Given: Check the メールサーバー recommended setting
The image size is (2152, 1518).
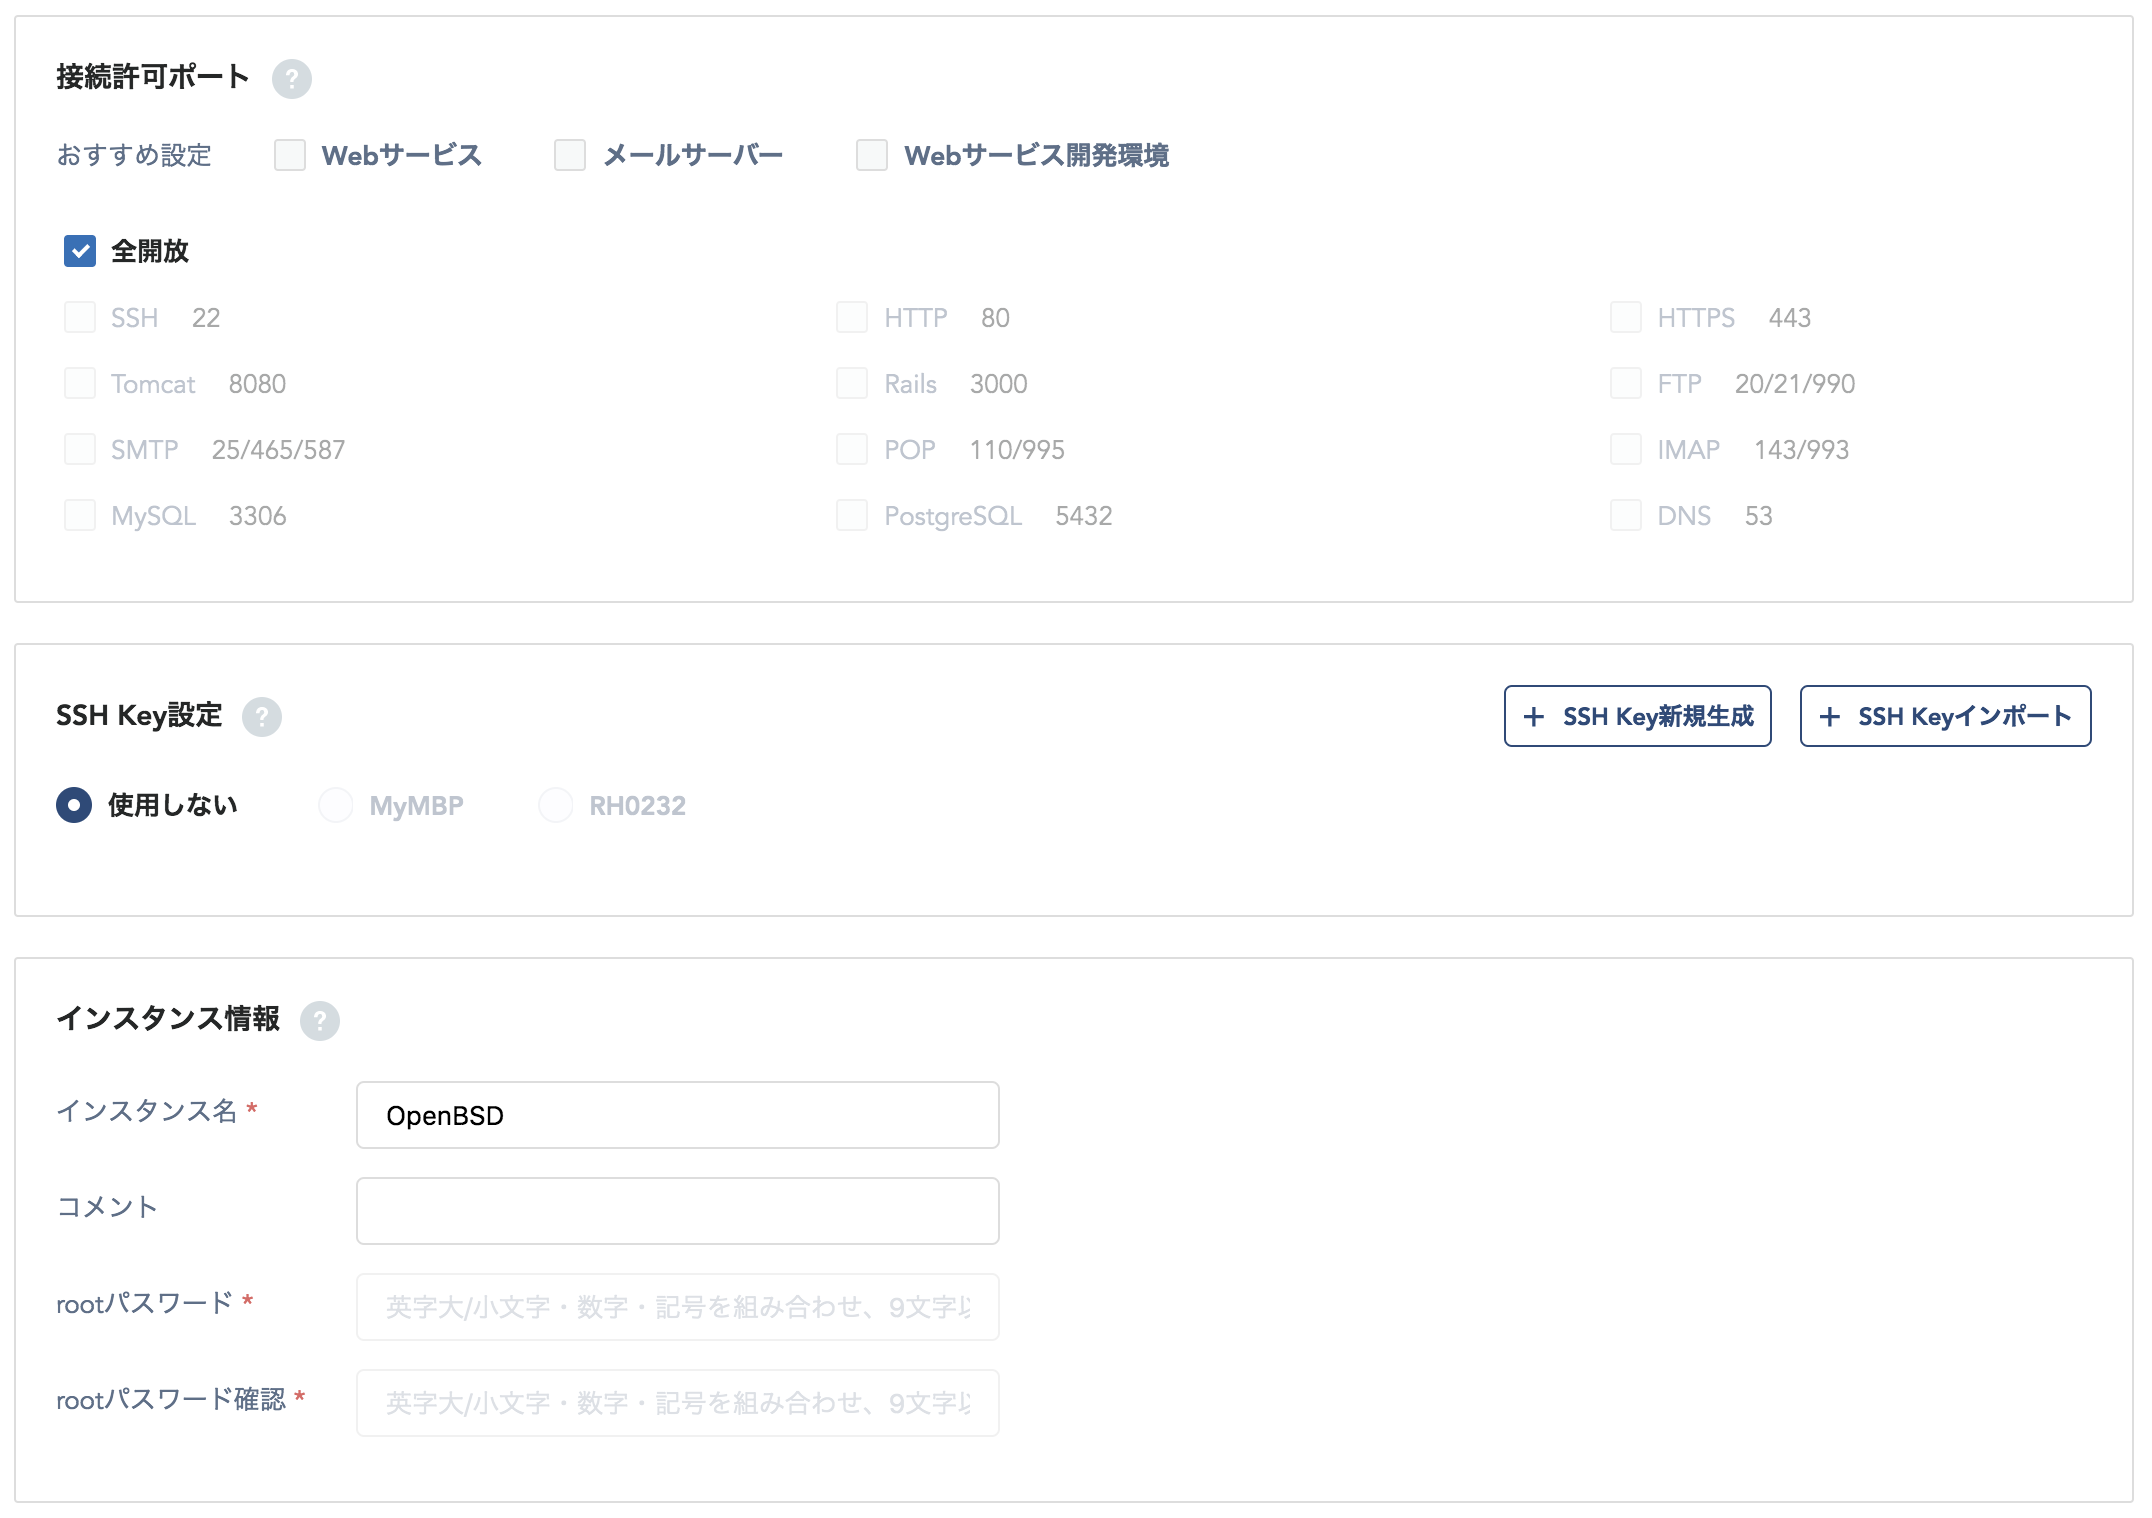Looking at the screenshot, I should point(570,155).
